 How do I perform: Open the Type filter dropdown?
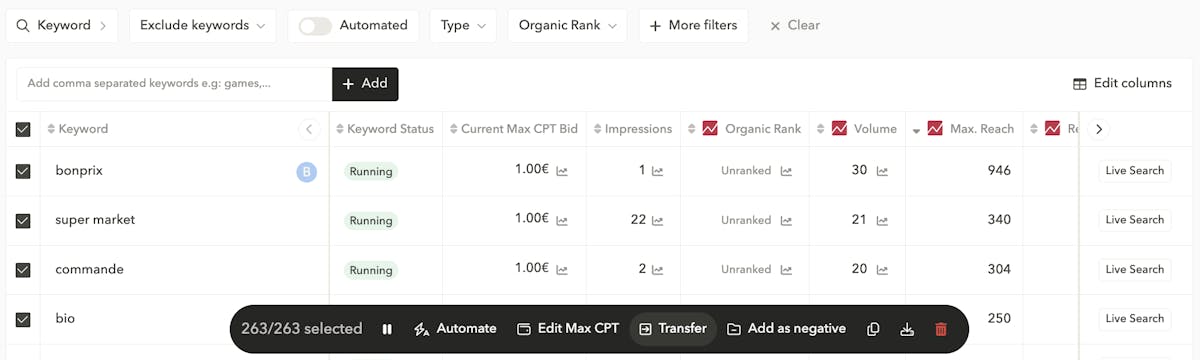click(x=463, y=26)
